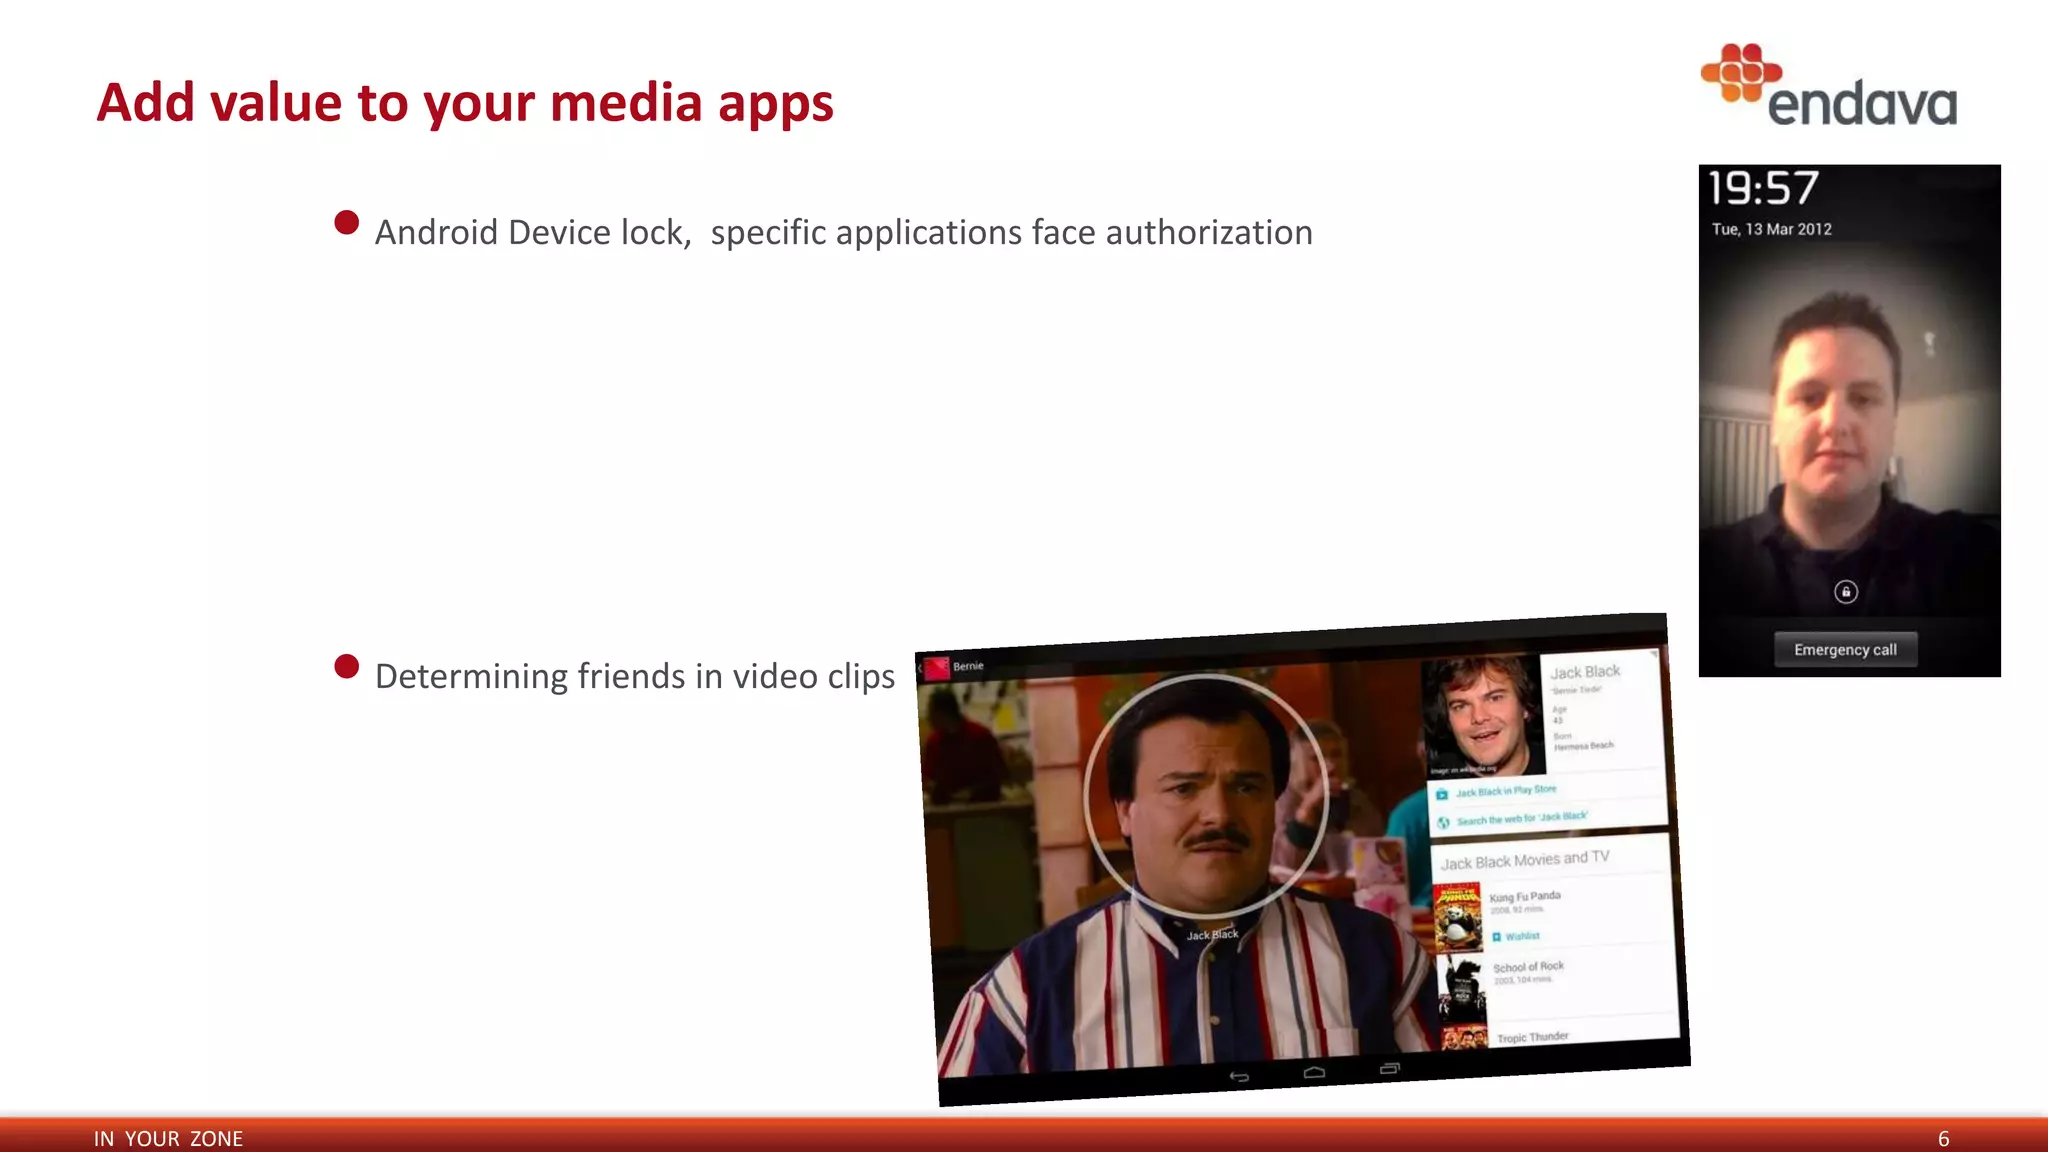Viewport: 2048px width, 1152px height.
Task: Click the 'Jack Black Movies and TV' heading
Action: click(x=1525, y=860)
